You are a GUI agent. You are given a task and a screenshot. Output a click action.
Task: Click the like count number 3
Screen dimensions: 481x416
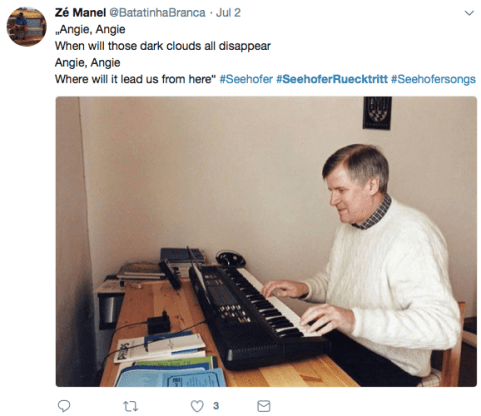click(216, 406)
